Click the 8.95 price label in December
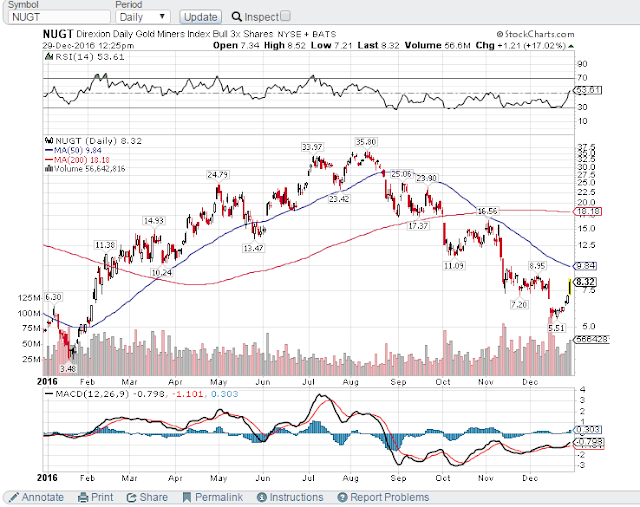Screen dimensions: 640x507 [537, 266]
